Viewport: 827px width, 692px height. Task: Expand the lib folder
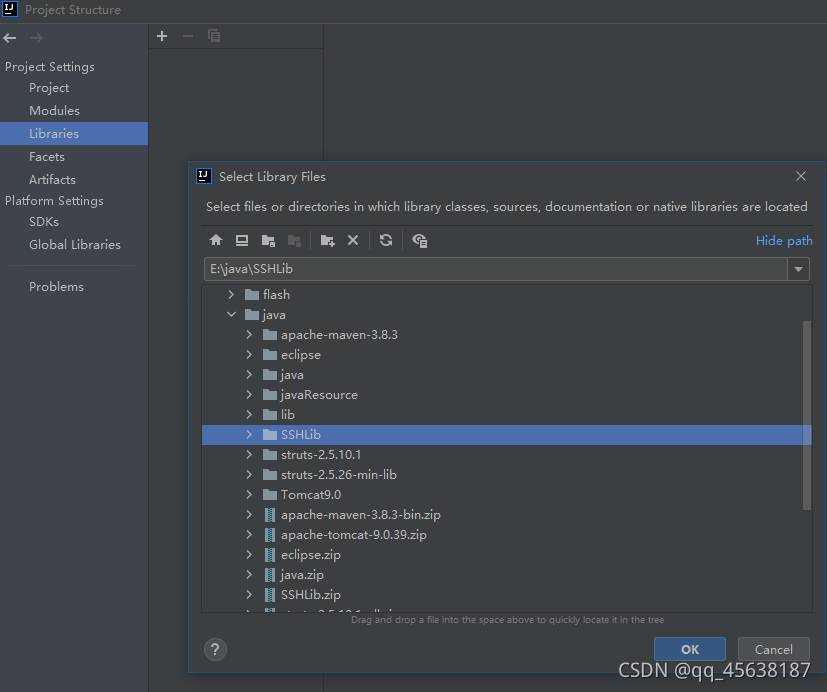coord(249,415)
